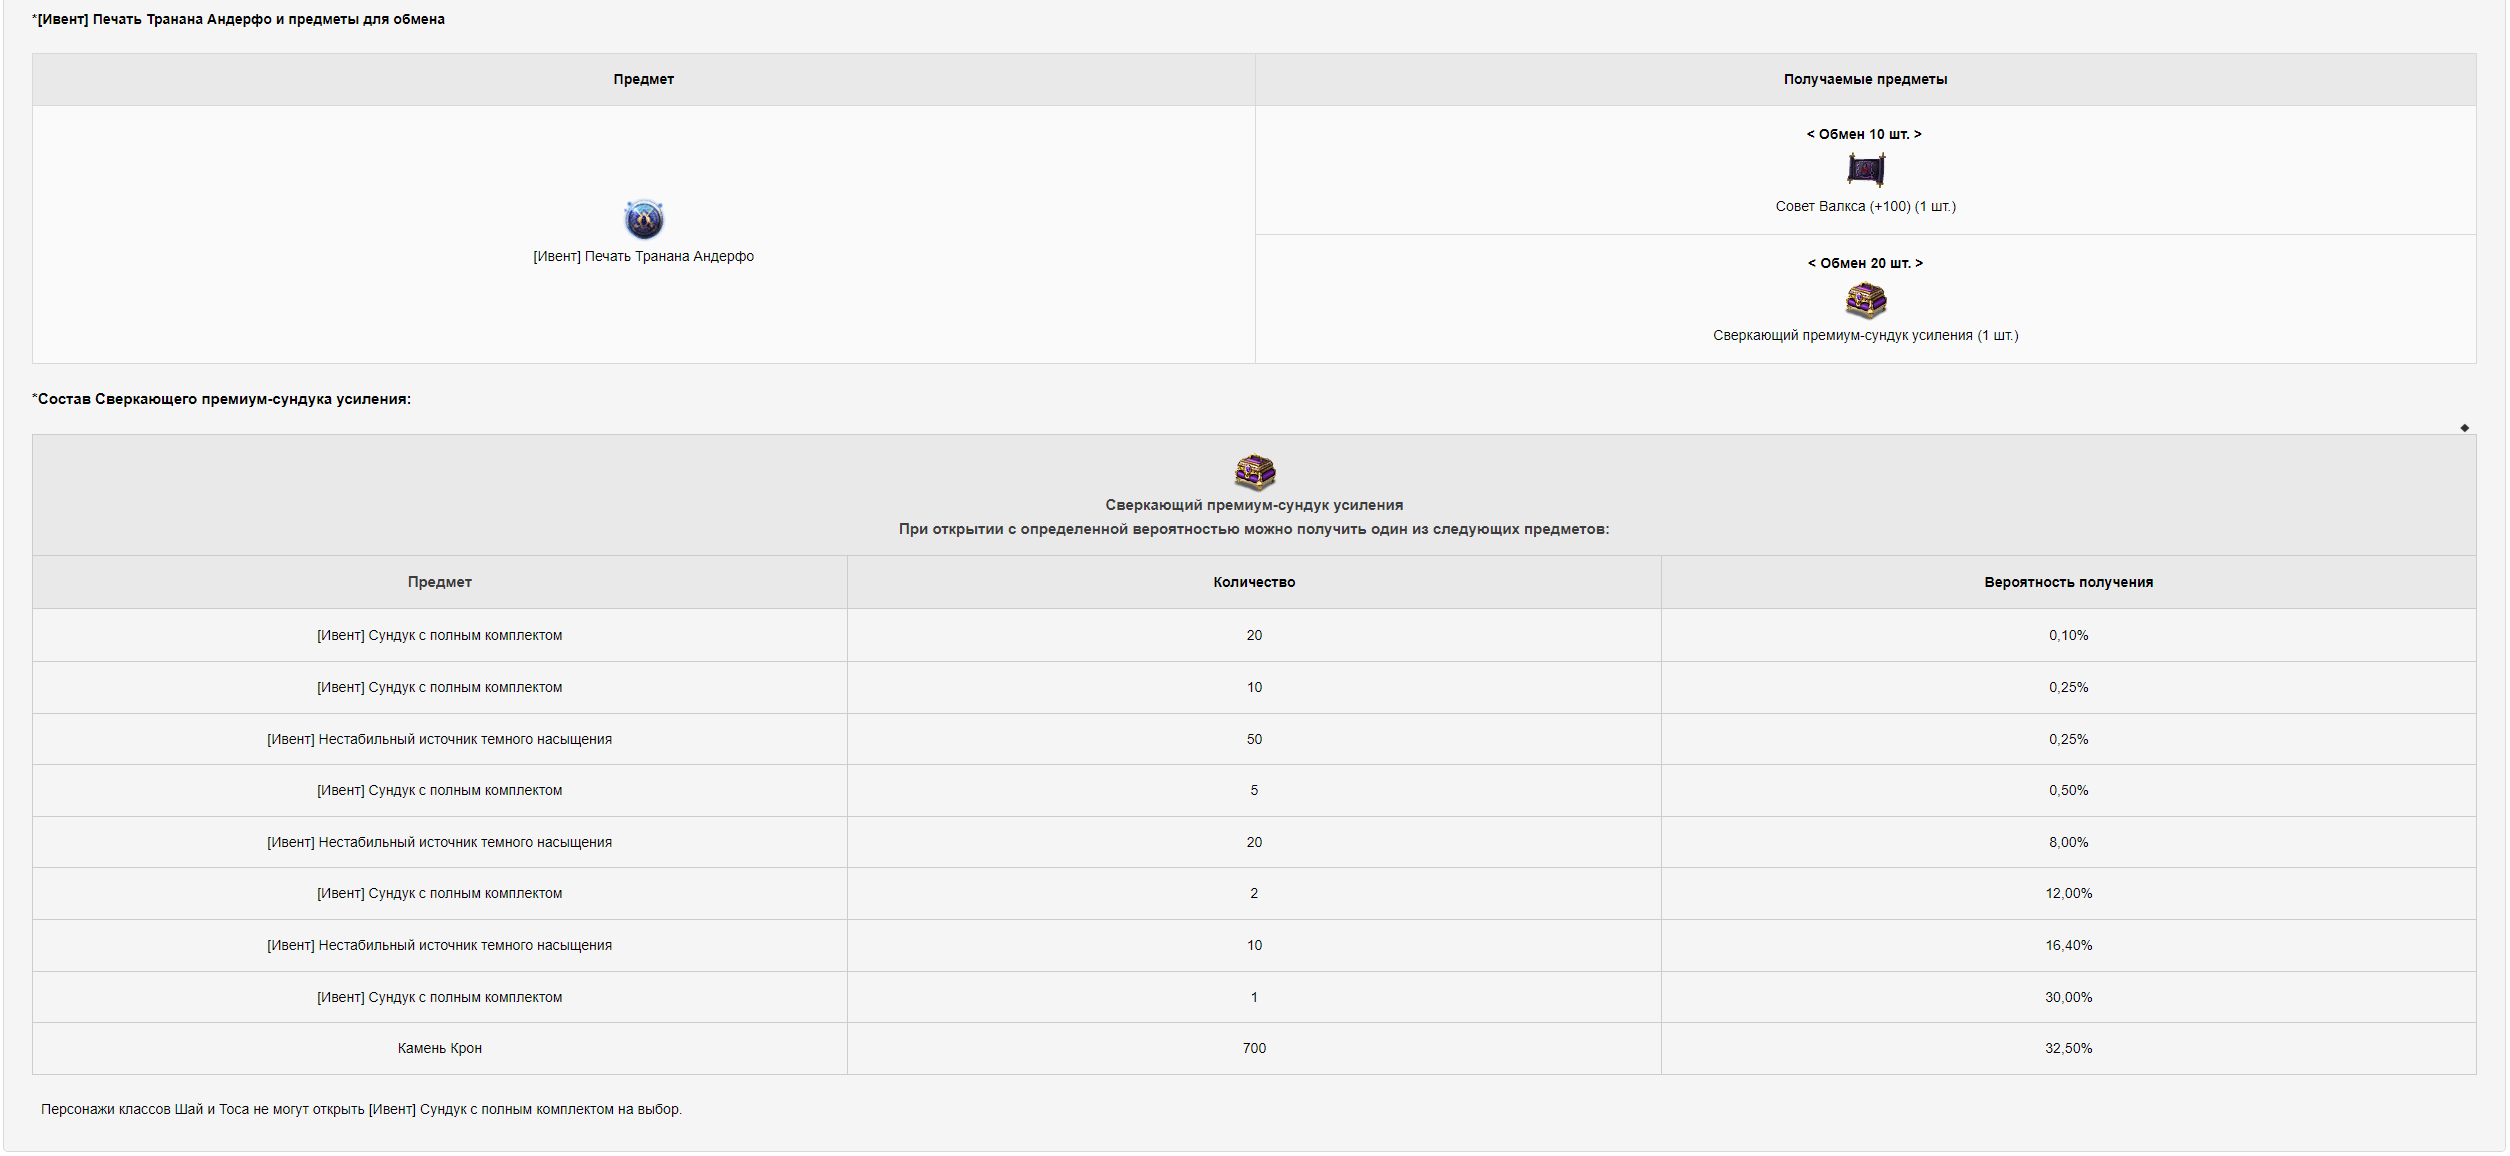This screenshot has height=1156, width=2510.
Task: Click the 32,50% probability cell
Action: coord(2068,1049)
